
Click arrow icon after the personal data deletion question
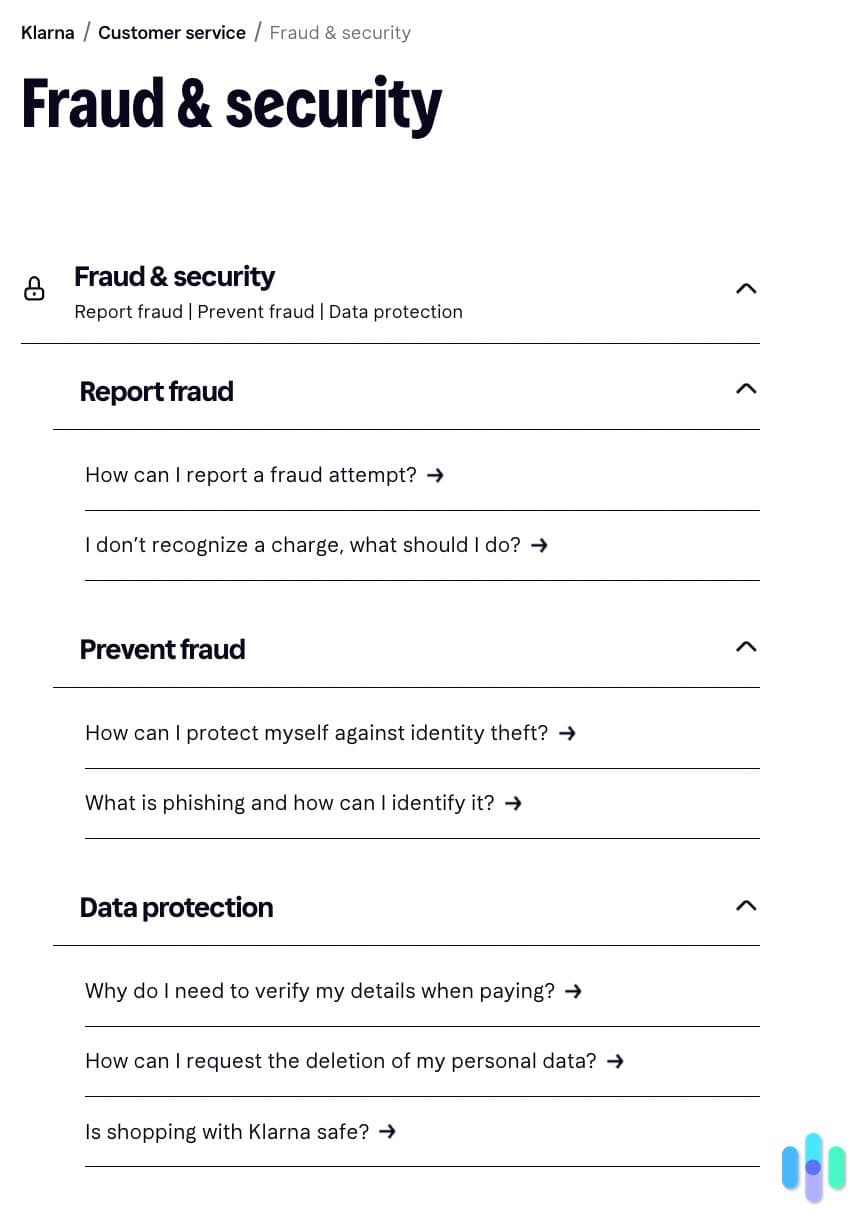click(616, 1061)
